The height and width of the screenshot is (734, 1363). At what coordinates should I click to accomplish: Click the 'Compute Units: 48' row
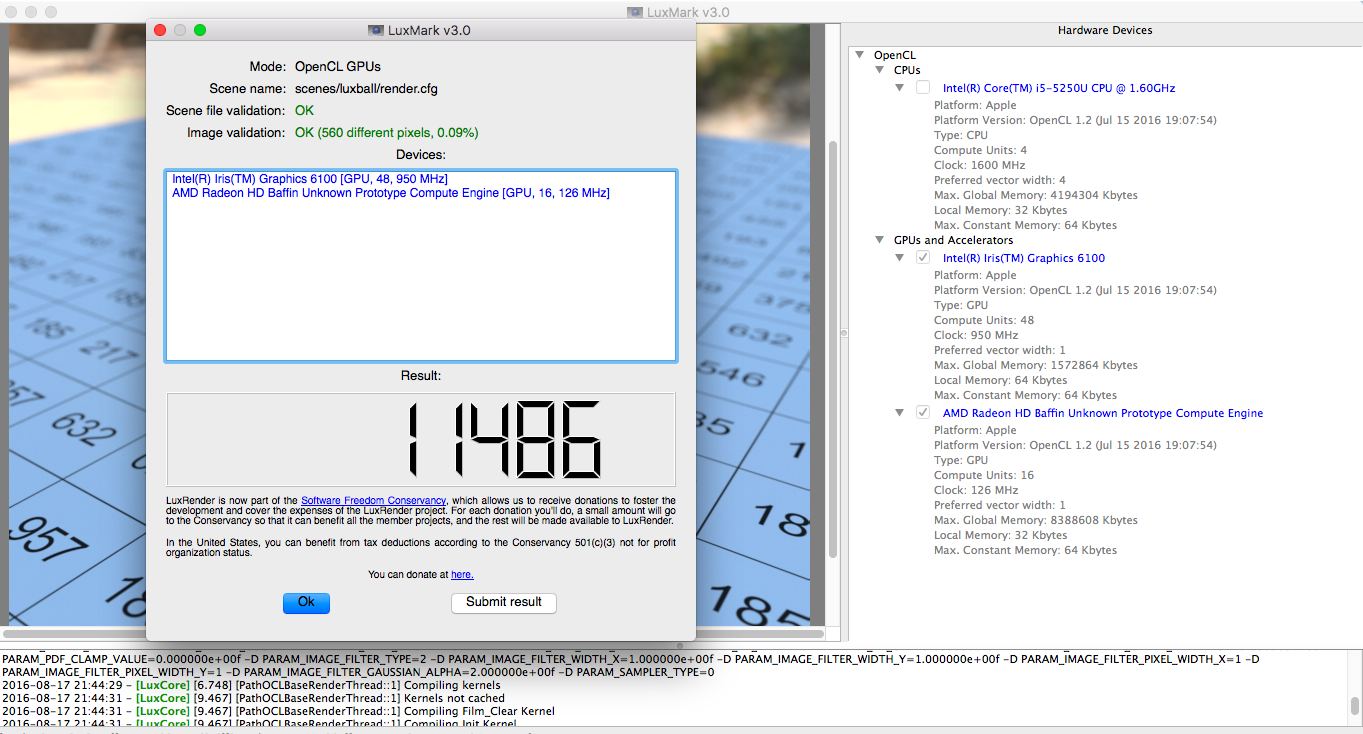(x=984, y=320)
